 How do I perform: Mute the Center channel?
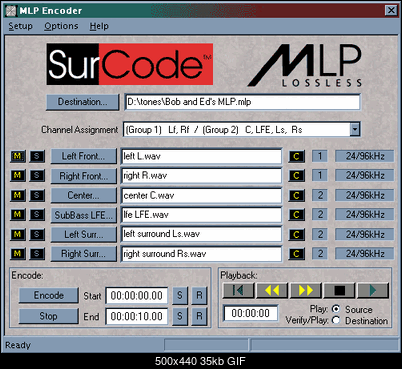pos(17,195)
